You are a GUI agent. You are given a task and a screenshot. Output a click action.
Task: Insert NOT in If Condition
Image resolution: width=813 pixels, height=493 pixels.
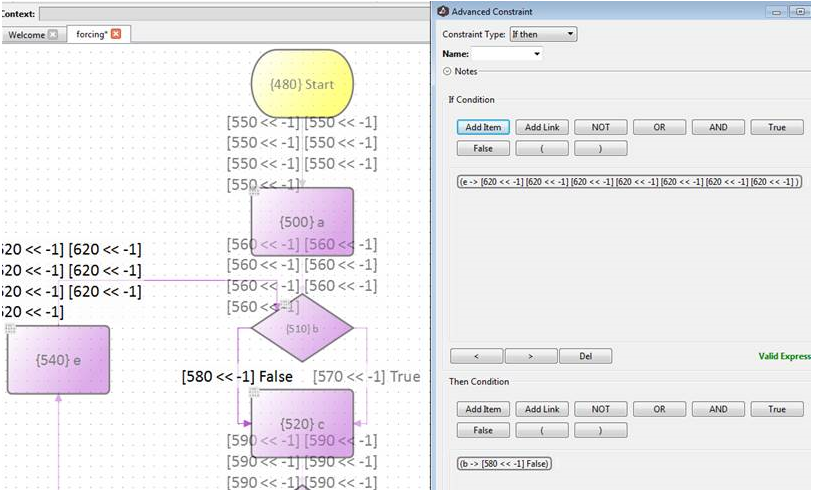(x=600, y=127)
